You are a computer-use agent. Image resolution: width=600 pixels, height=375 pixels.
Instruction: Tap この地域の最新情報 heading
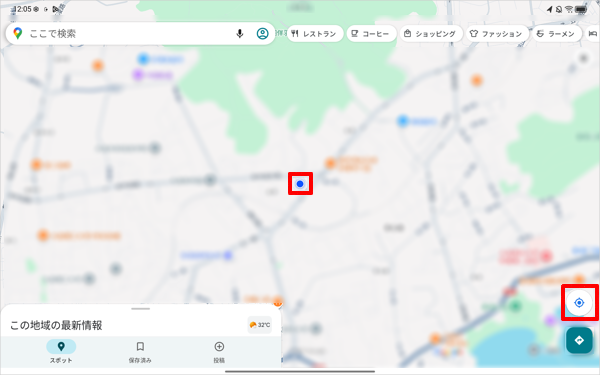(x=56, y=325)
